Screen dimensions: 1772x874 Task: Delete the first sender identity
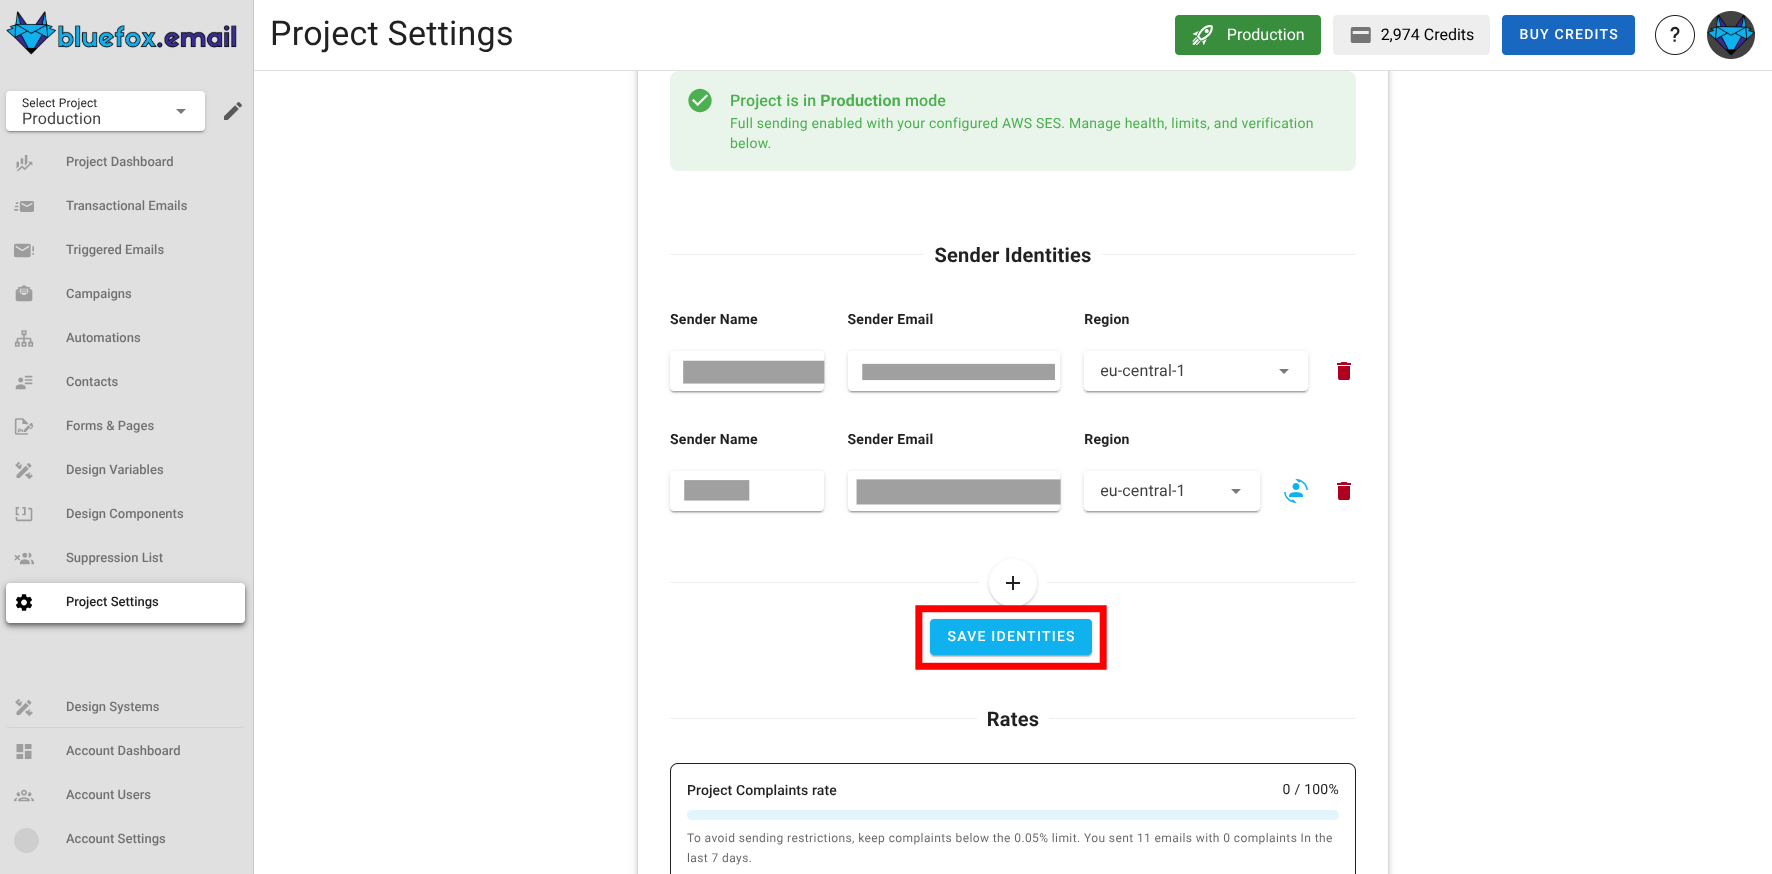(1343, 371)
